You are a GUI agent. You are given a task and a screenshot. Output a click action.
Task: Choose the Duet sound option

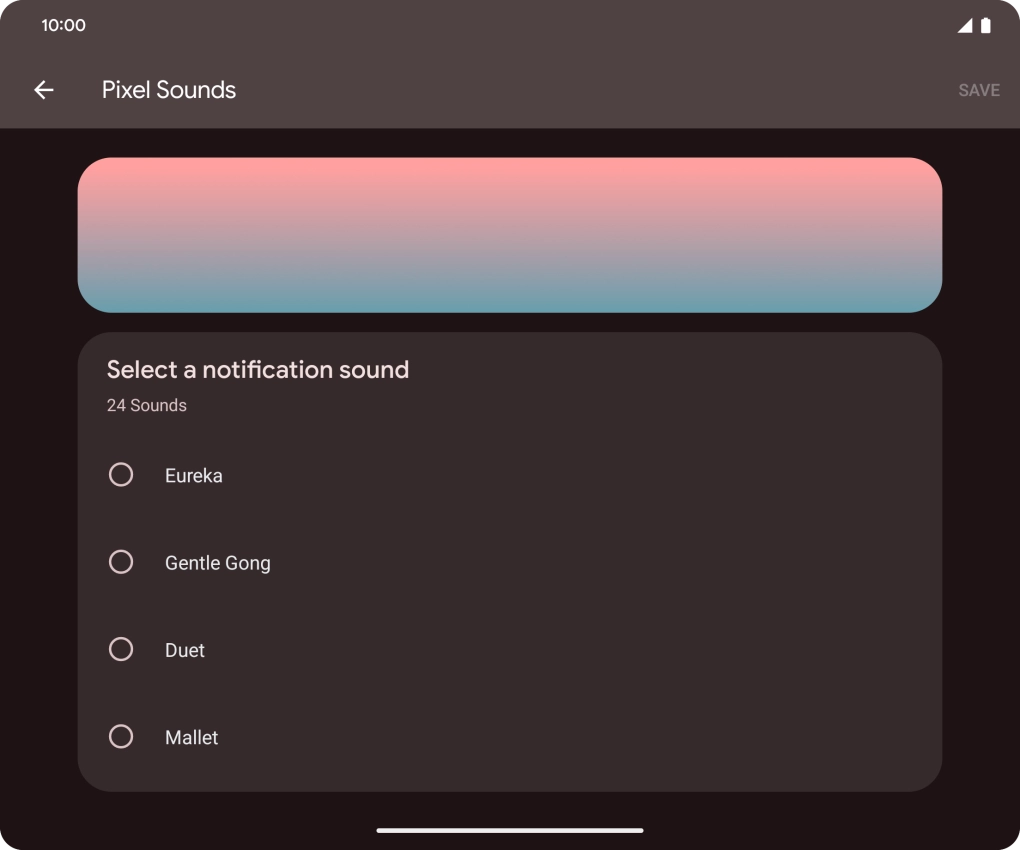tap(121, 649)
